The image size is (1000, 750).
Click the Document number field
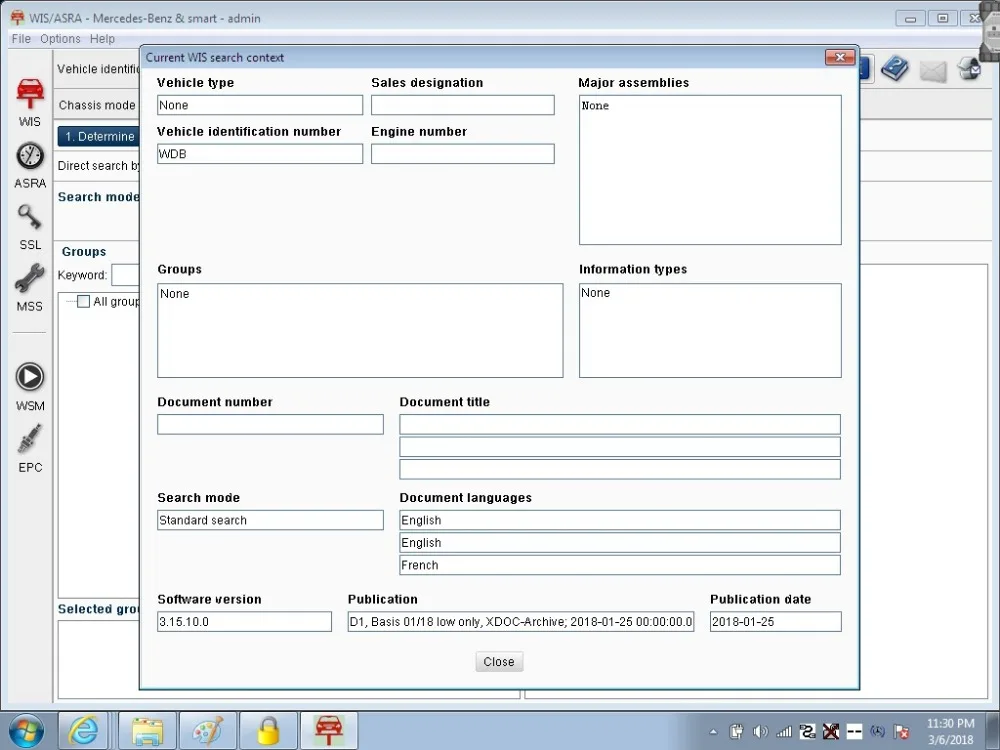pos(270,425)
